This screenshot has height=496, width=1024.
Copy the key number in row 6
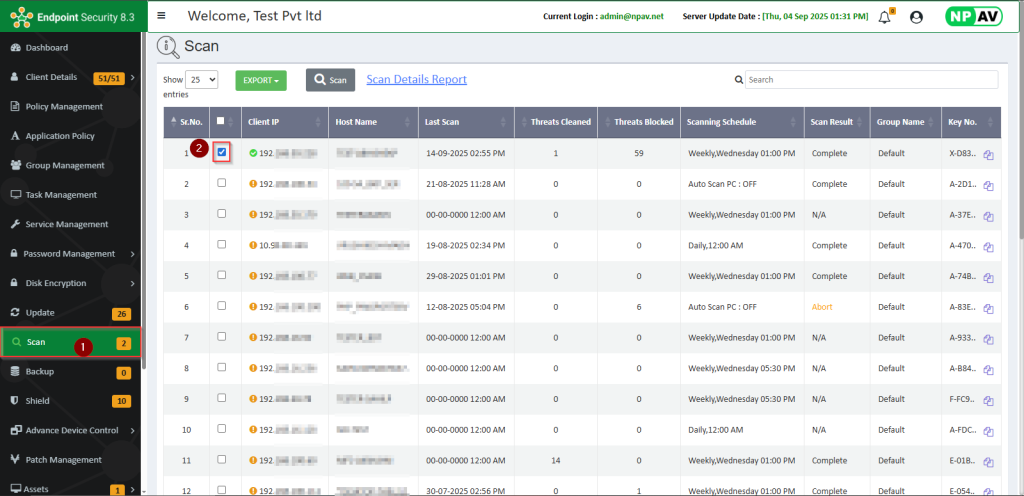(988, 309)
